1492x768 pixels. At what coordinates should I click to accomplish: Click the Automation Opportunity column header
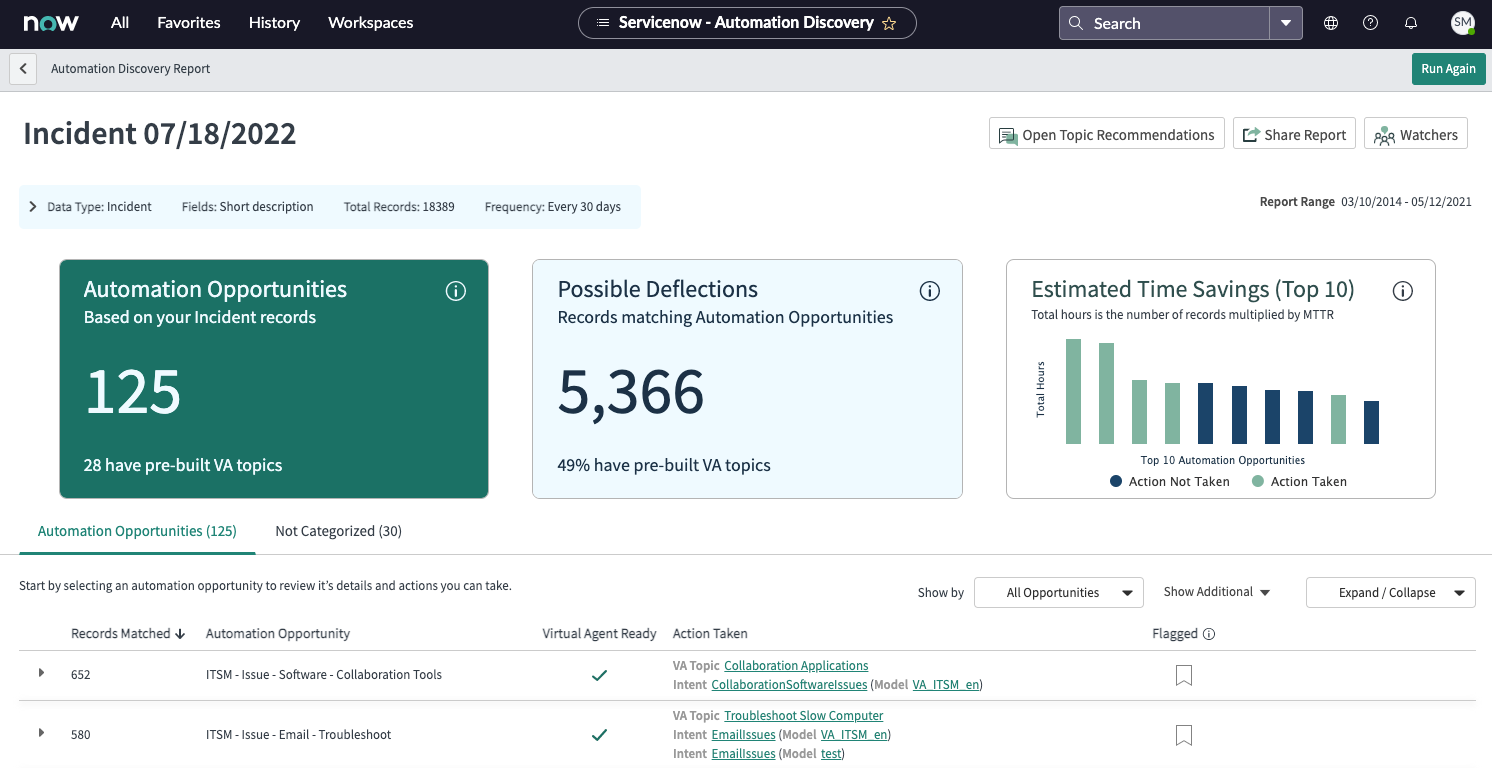[278, 633]
